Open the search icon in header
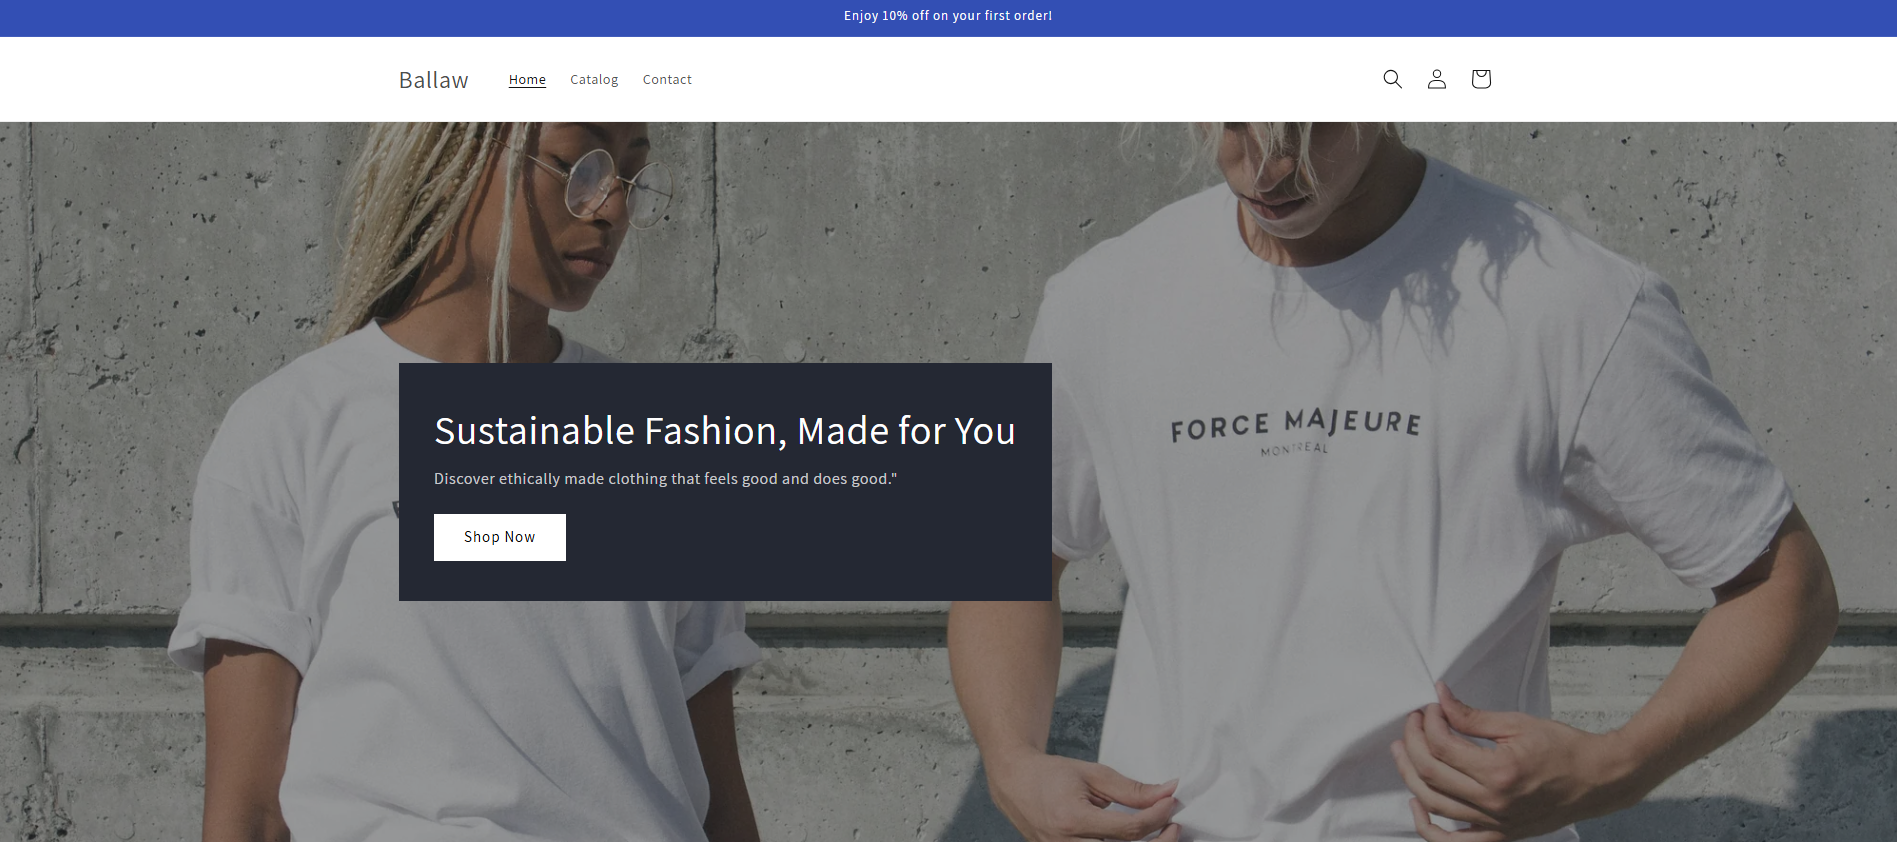Viewport: 1897px width, 843px height. coord(1392,79)
